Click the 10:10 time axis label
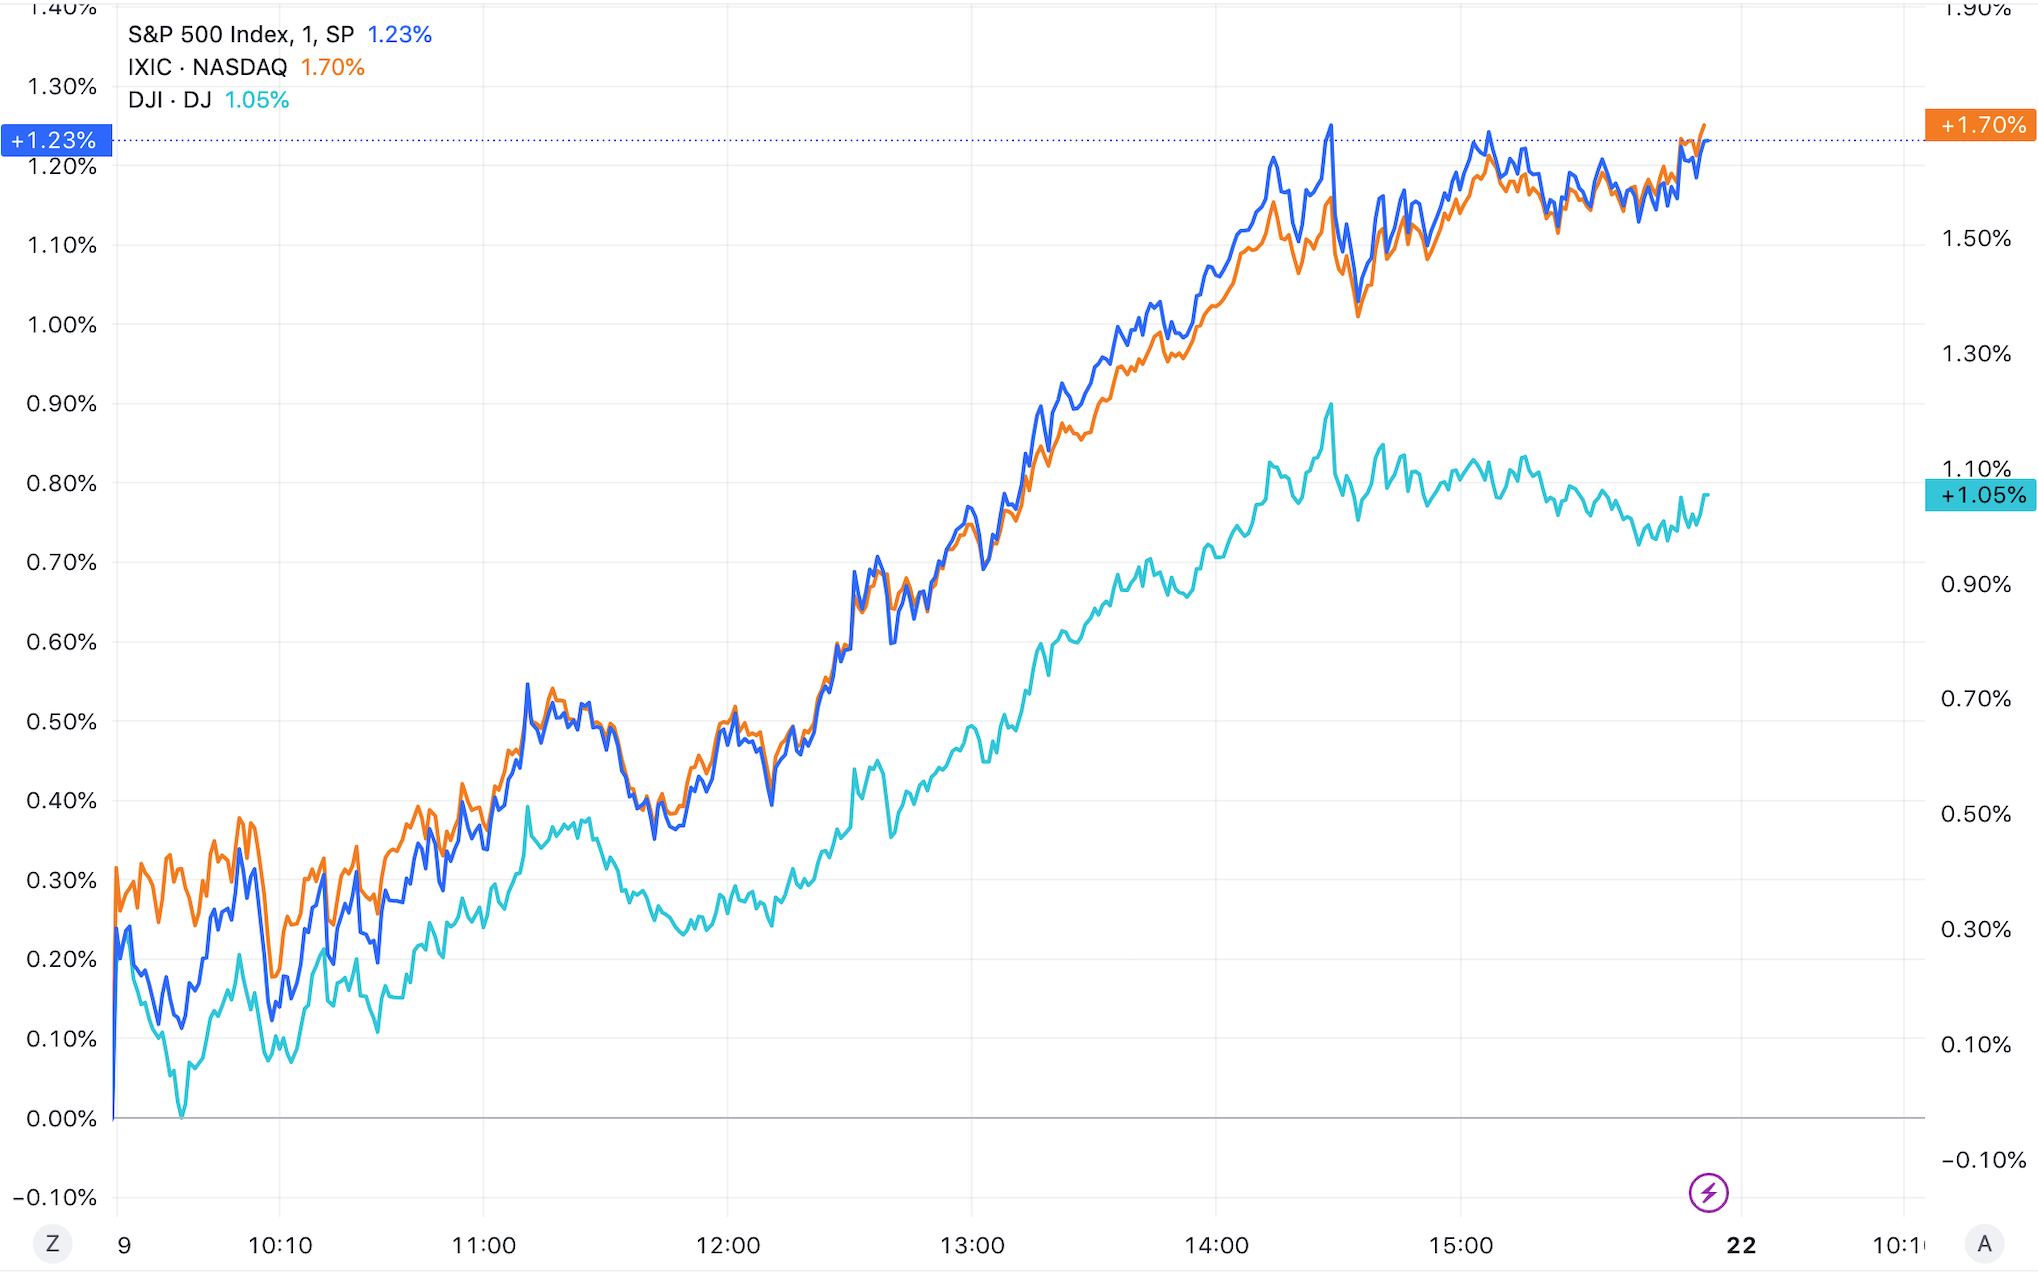Image resolution: width=2038 pixels, height=1276 pixels. click(280, 1245)
